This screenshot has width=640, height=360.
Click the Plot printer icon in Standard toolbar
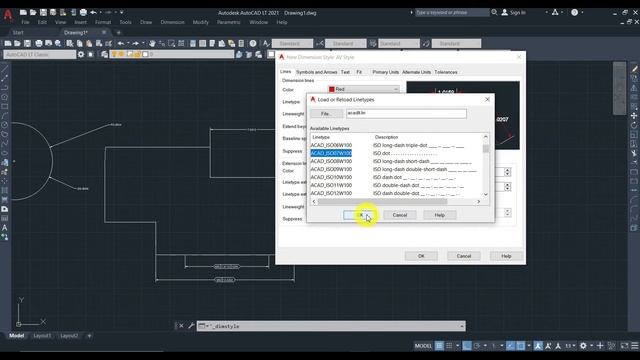[x=39, y=43]
